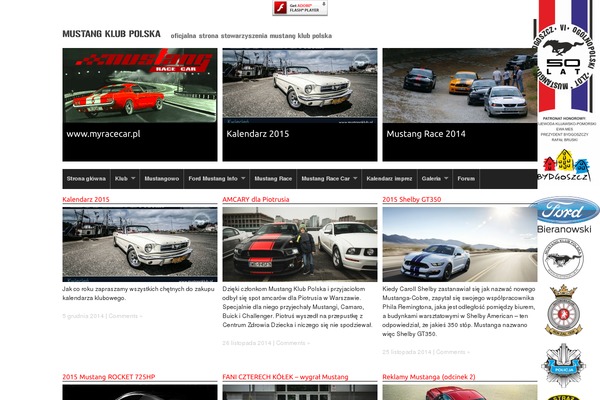Click the 'Kiedy Caroll Shelby zastanawiał' excerpt text
600x400 pixels.
pyautogui.click(x=459, y=312)
